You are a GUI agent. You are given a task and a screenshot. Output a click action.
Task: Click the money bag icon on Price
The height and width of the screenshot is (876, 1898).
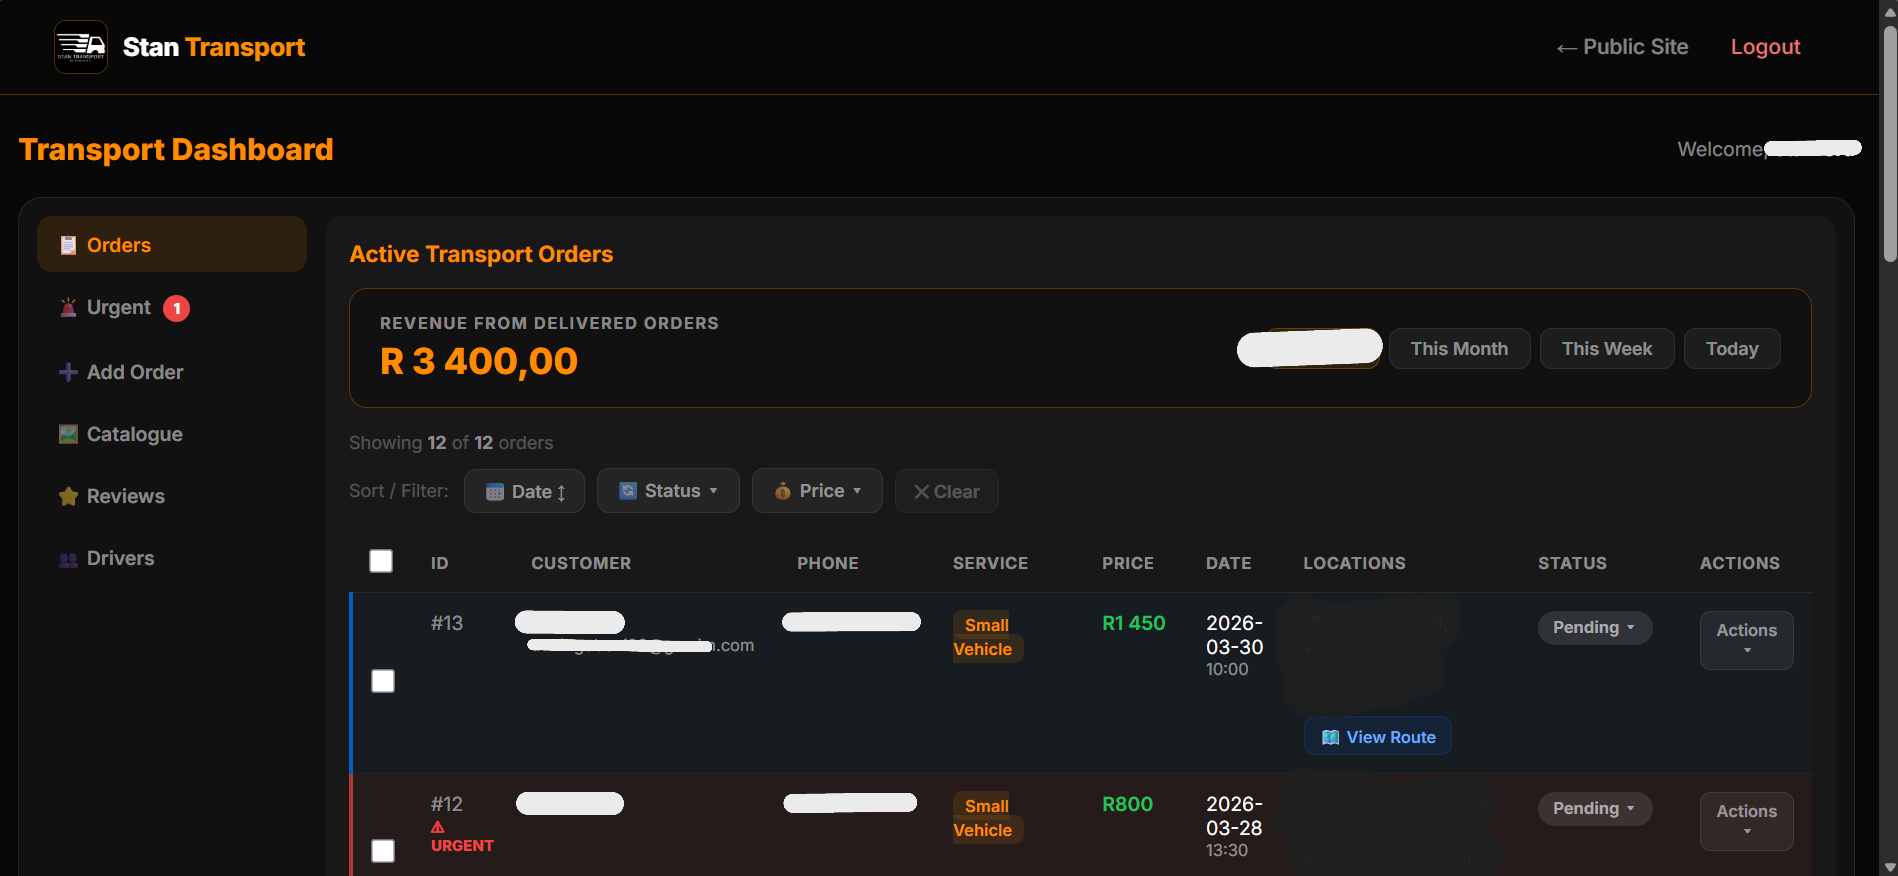(x=783, y=491)
